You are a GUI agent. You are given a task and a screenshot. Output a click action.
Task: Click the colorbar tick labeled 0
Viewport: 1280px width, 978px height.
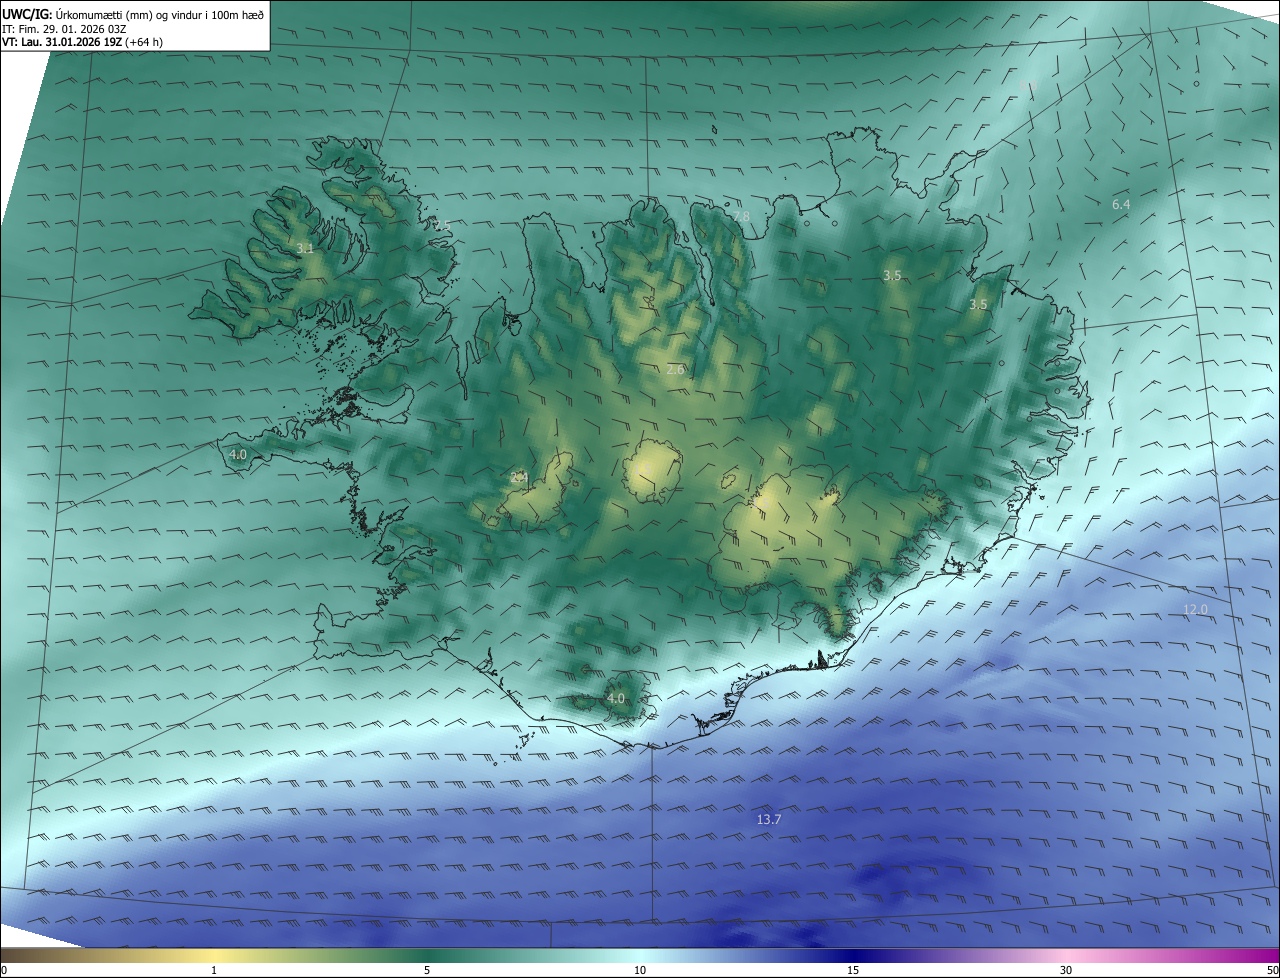[x=4, y=970]
